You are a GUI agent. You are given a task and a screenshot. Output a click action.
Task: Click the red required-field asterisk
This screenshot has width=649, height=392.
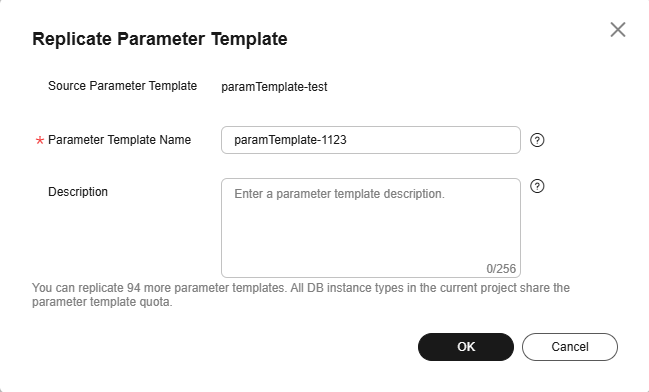(40, 140)
